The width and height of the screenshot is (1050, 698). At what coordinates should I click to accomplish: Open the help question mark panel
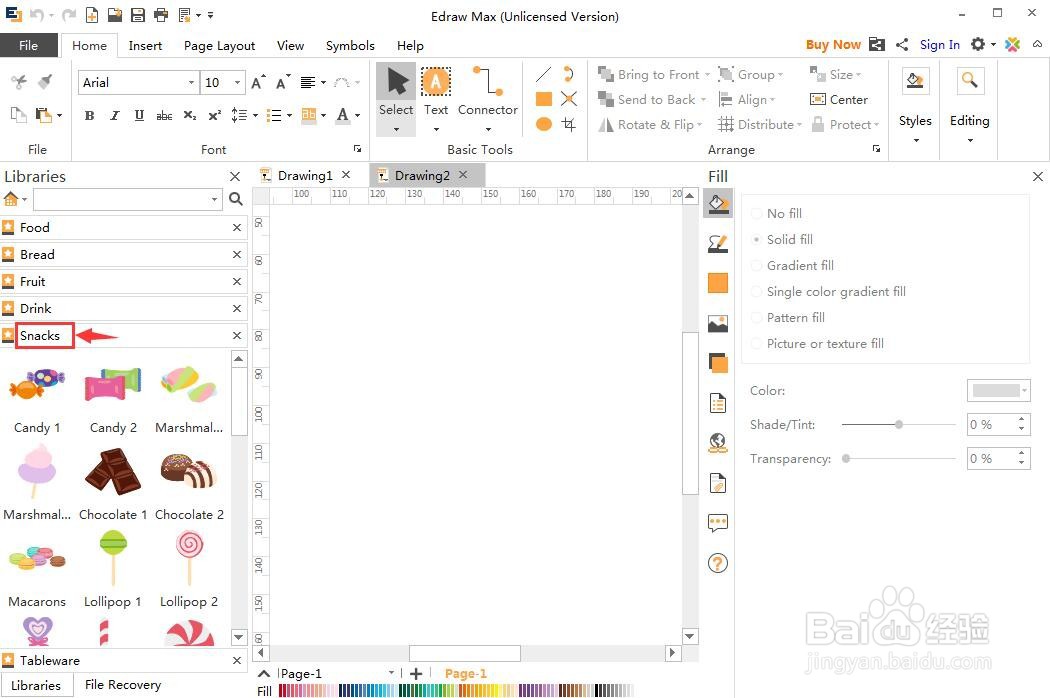pyautogui.click(x=718, y=563)
